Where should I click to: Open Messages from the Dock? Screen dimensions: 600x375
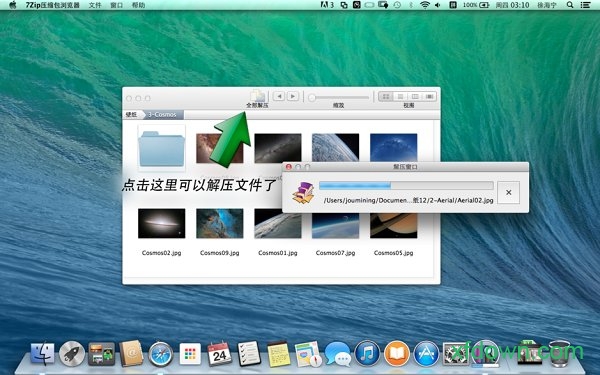coord(338,354)
